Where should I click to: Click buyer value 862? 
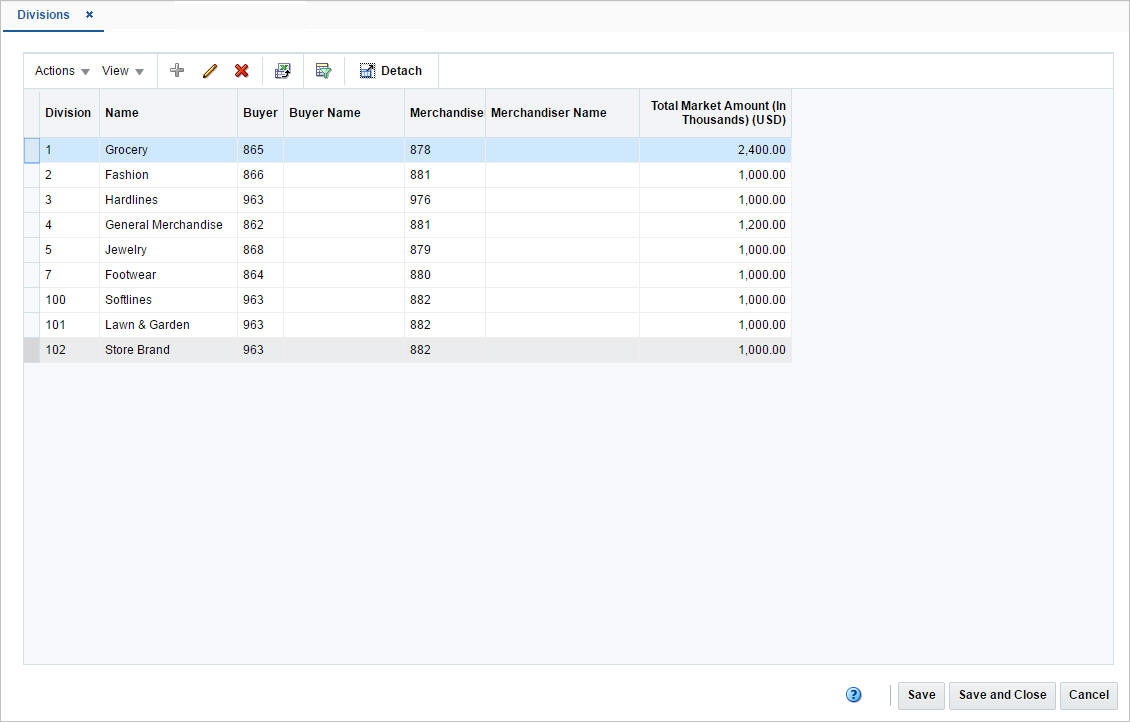point(260,225)
